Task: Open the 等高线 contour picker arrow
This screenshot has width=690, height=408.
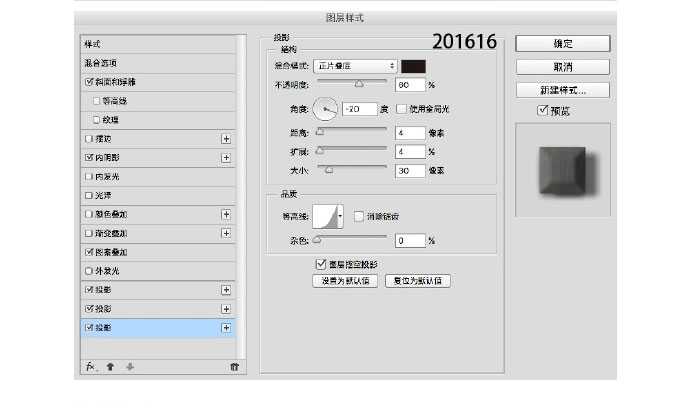Action: (341, 216)
